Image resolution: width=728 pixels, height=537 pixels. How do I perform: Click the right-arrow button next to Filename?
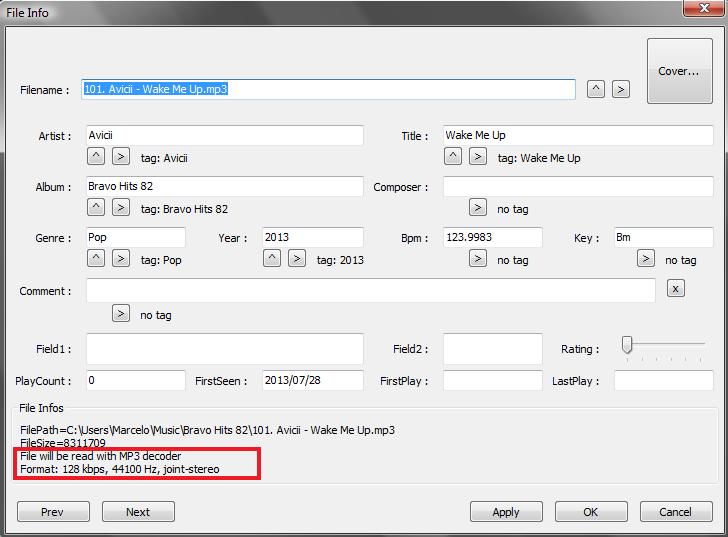tap(621, 89)
